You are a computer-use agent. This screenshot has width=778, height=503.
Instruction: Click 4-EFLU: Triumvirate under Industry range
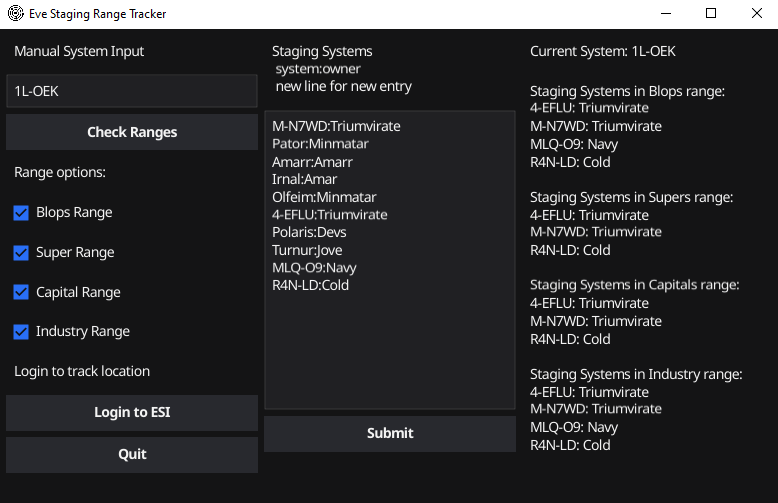pyautogui.click(x=589, y=392)
